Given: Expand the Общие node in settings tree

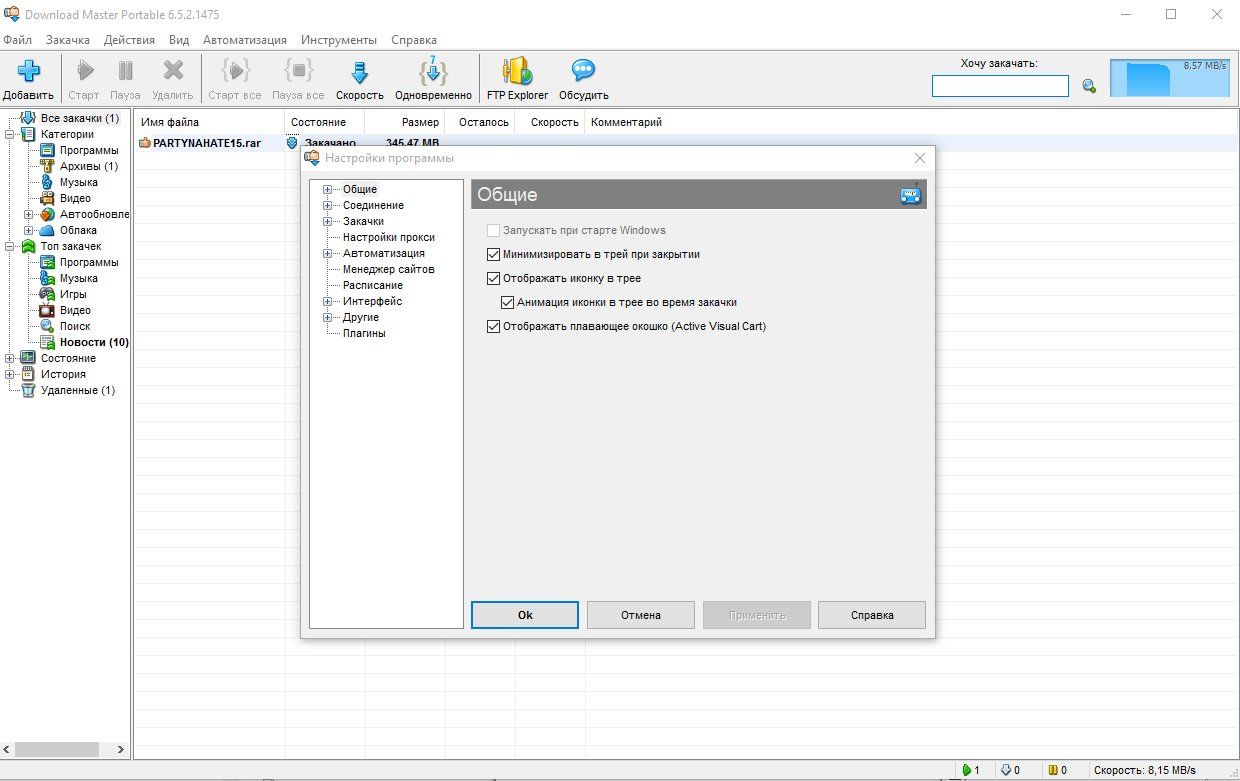Looking at the screenshot, I should (327, 189).
